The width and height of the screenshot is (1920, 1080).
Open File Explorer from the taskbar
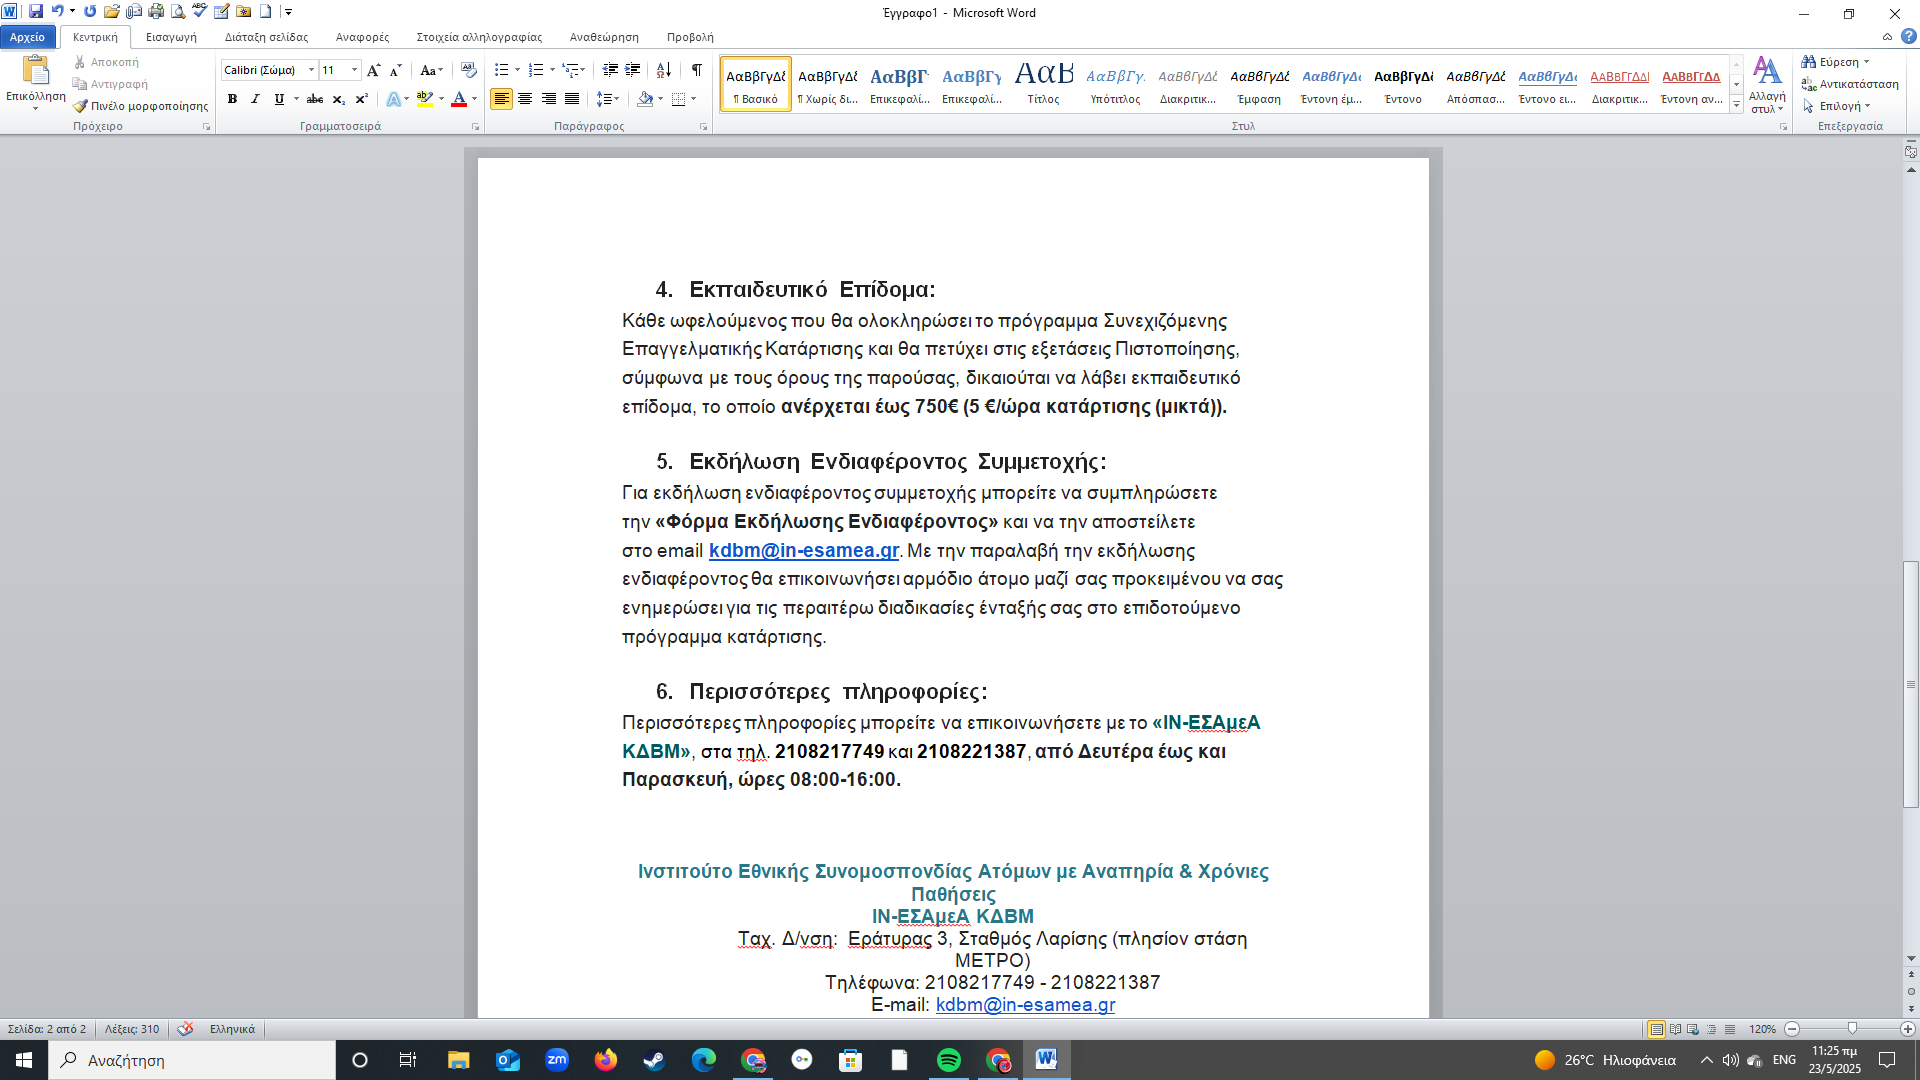458,1060
